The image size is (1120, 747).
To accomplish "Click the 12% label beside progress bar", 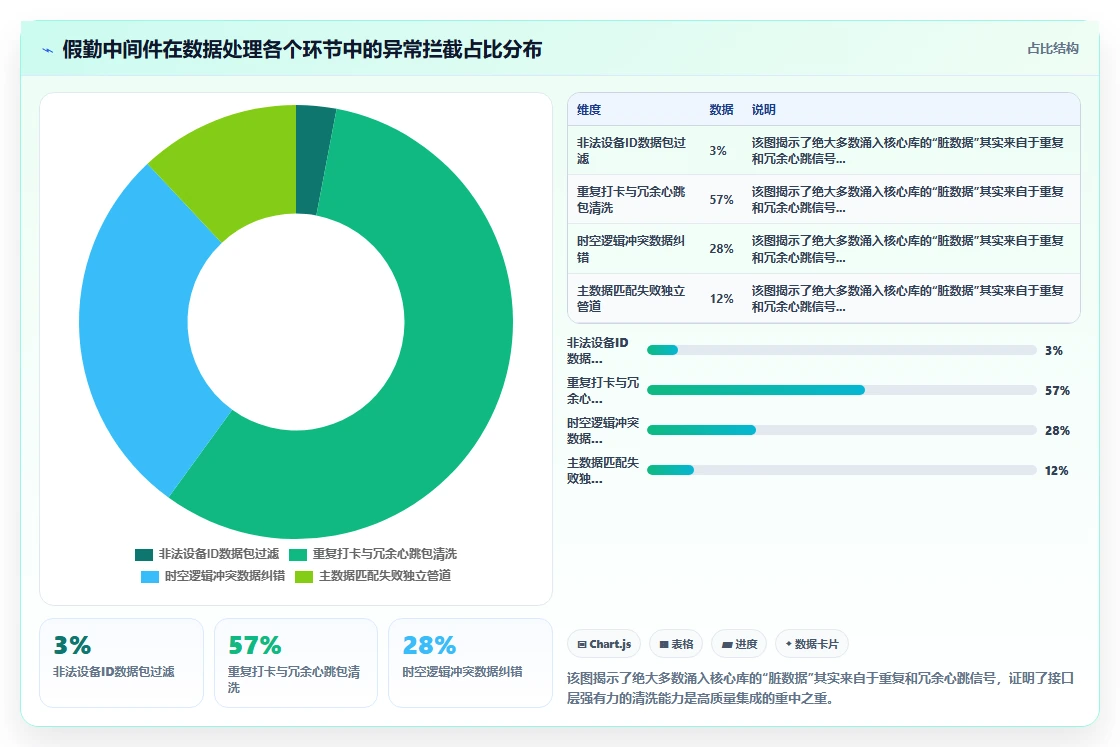I will coord(1056,471).
